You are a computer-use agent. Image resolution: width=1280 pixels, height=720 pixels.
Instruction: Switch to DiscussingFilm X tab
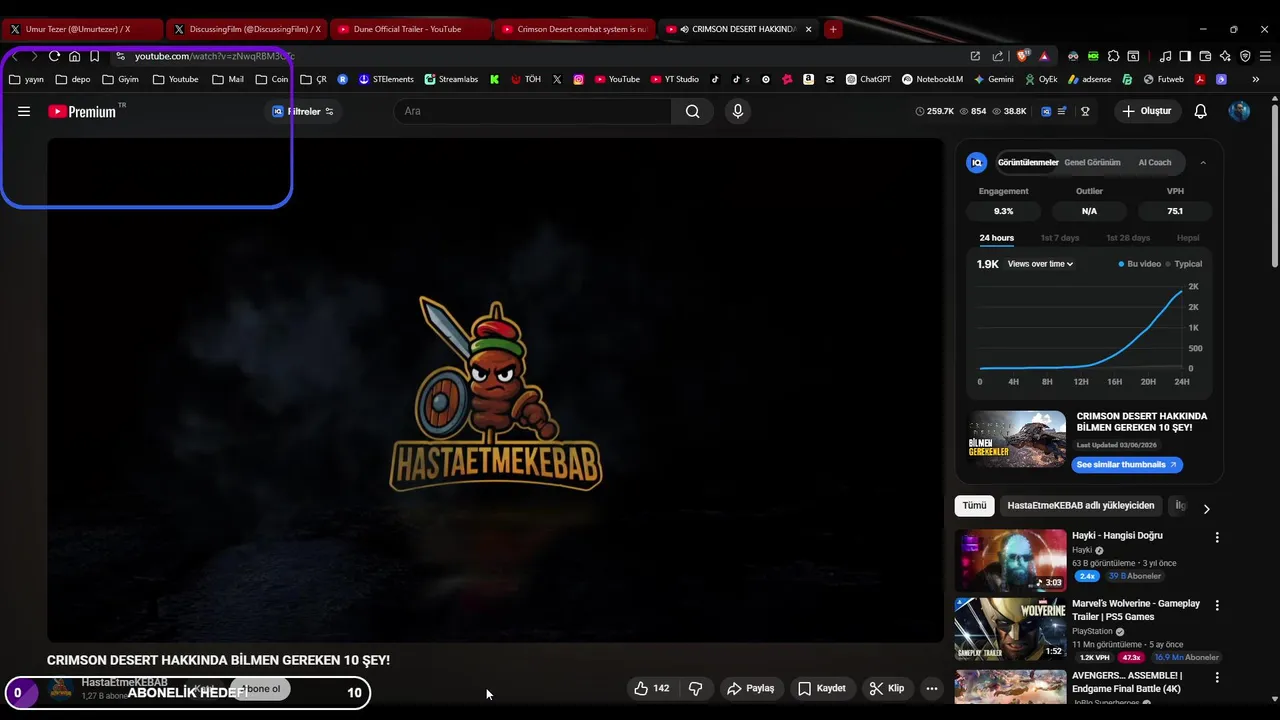245,29
